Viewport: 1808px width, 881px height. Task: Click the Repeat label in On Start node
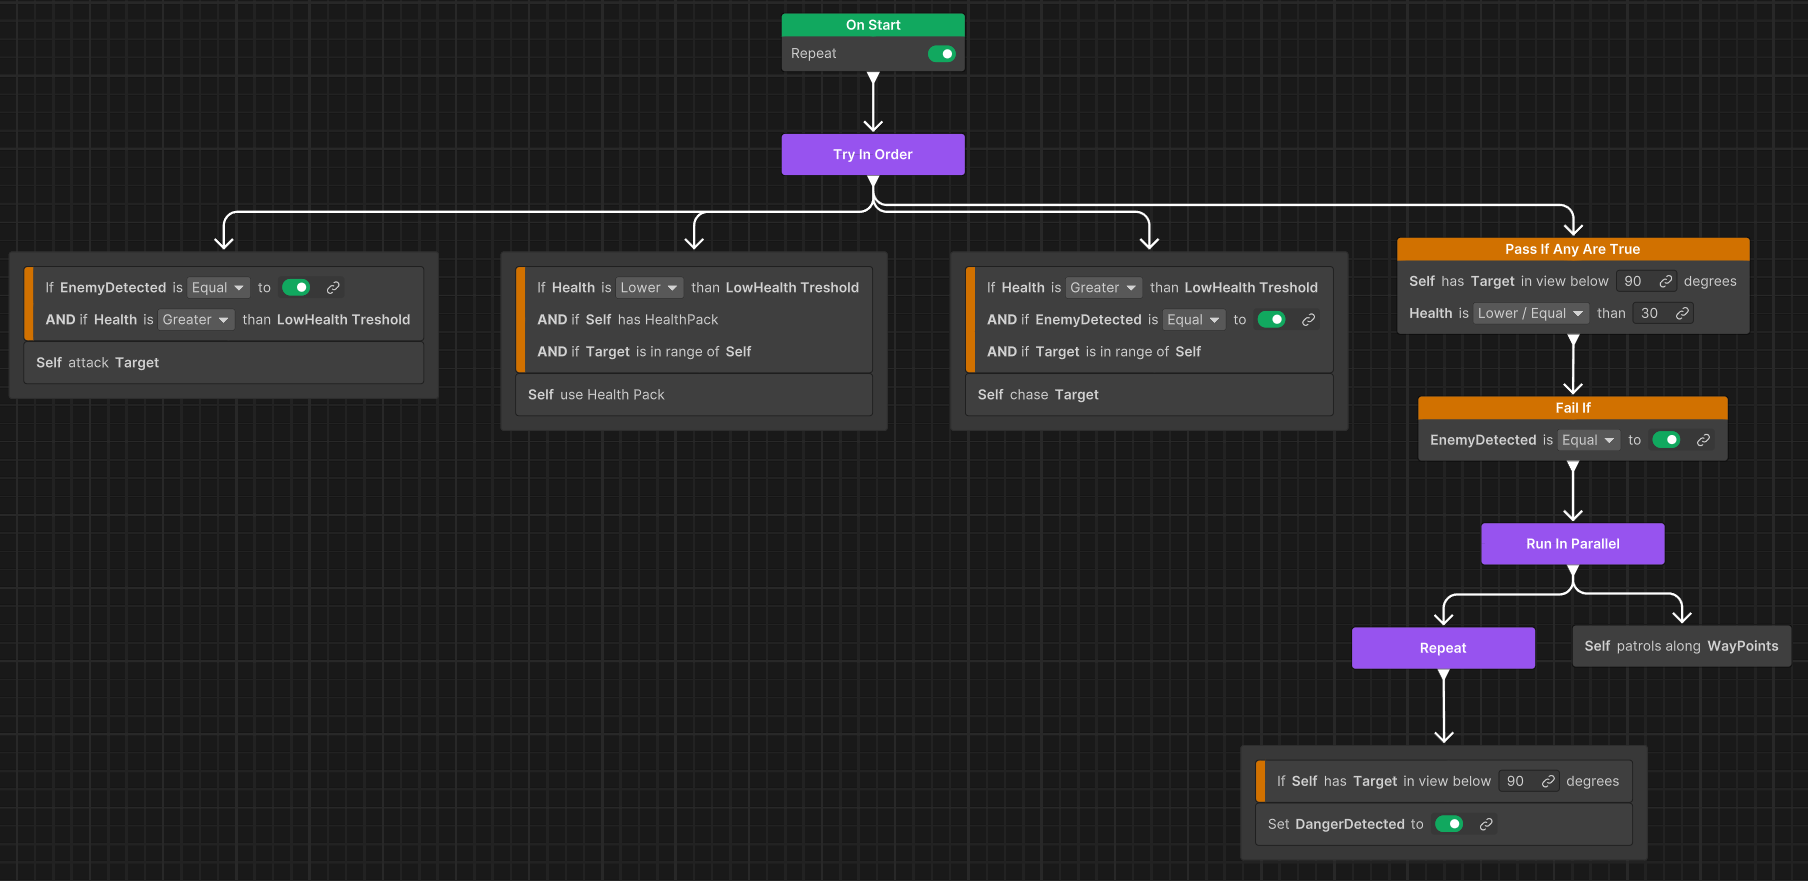tap(813, 54)
